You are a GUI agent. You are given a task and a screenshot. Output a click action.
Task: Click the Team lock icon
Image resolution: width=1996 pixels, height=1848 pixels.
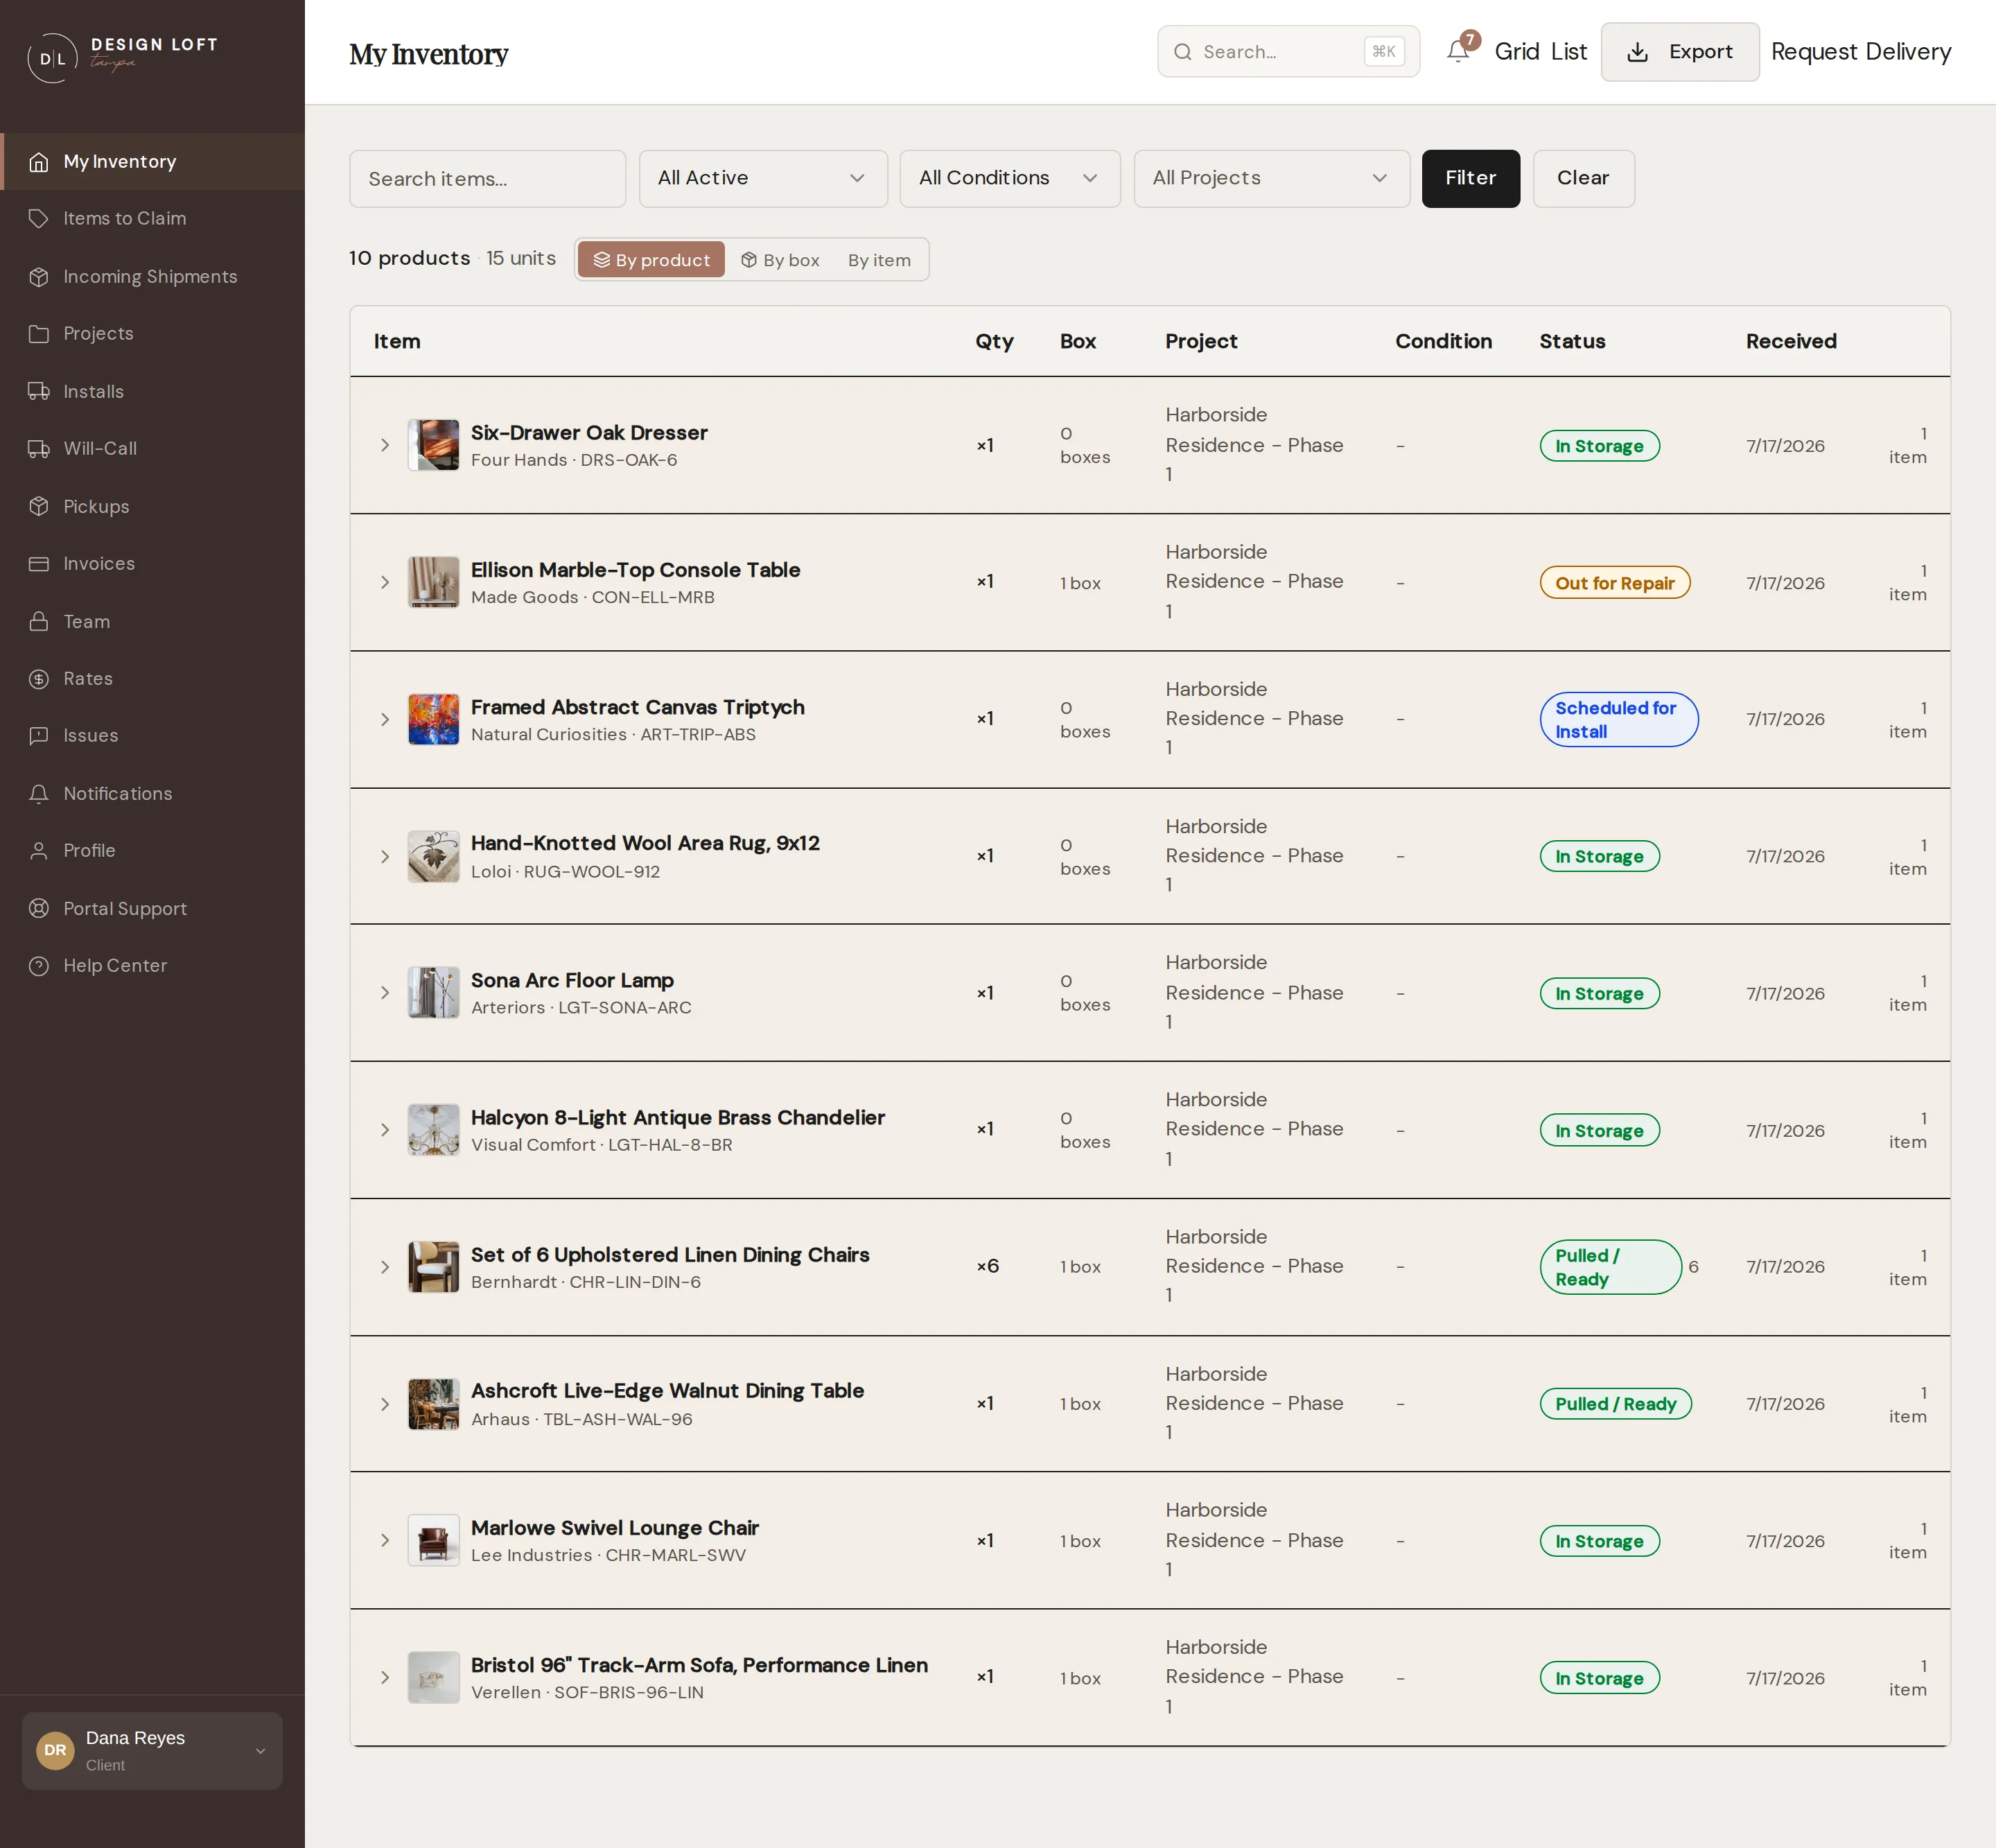click(x=39, y=621)
